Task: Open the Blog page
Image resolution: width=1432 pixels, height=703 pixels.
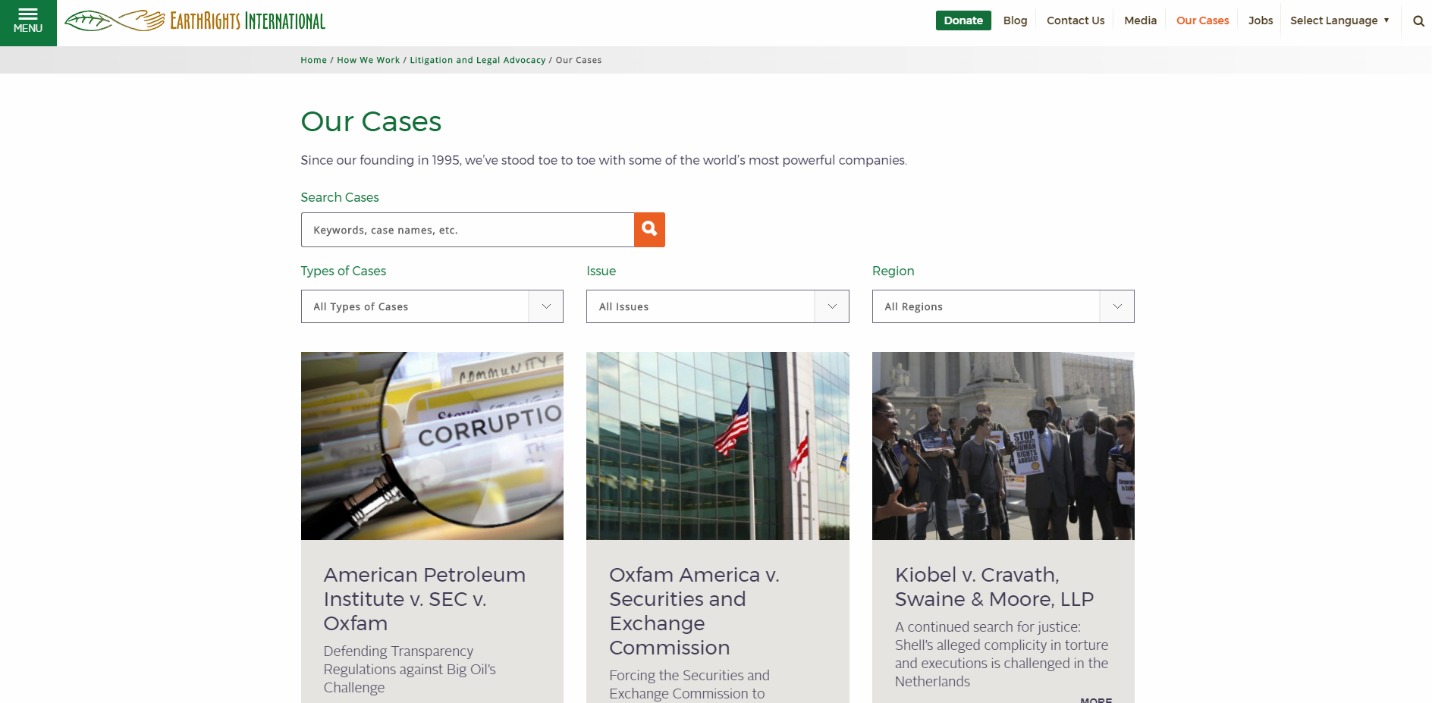Action: click(x=1015, y=21)
